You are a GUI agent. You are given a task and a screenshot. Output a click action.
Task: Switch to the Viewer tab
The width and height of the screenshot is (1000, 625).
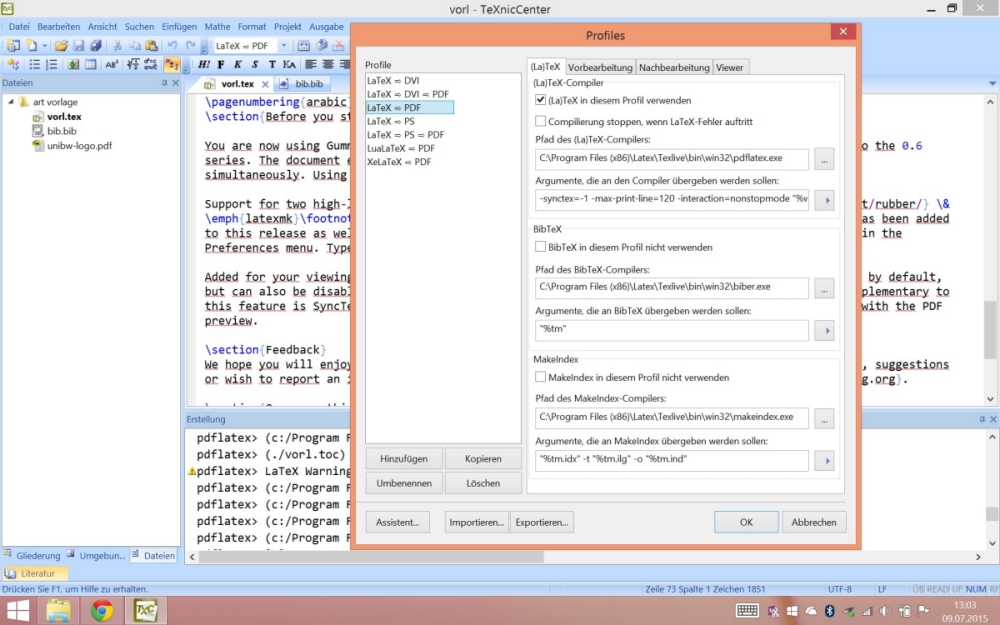tap(729, 67)
